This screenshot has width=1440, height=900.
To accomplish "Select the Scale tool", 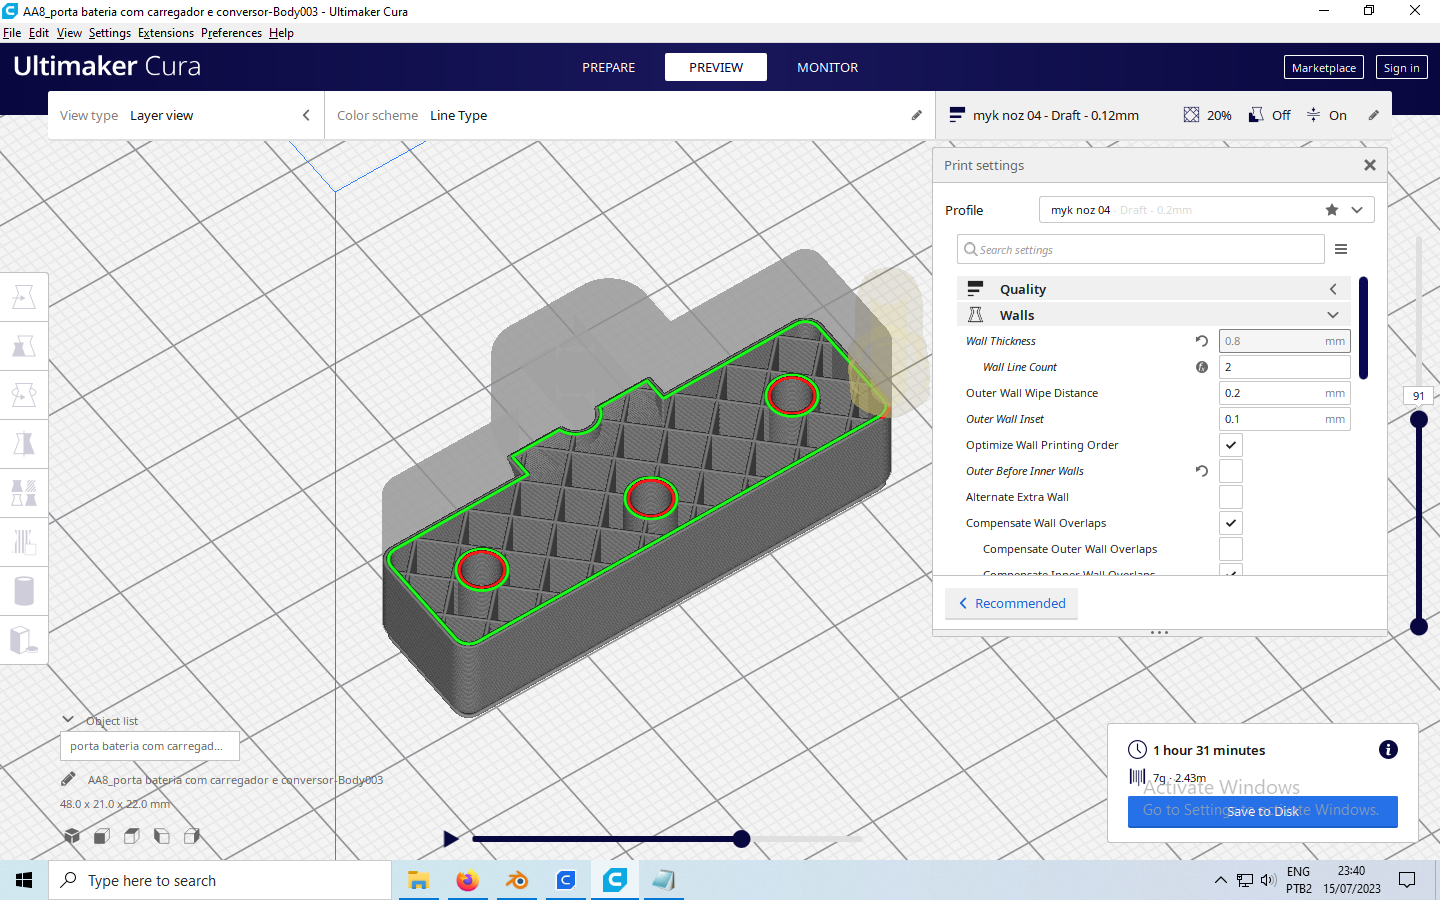I will 24,345.
